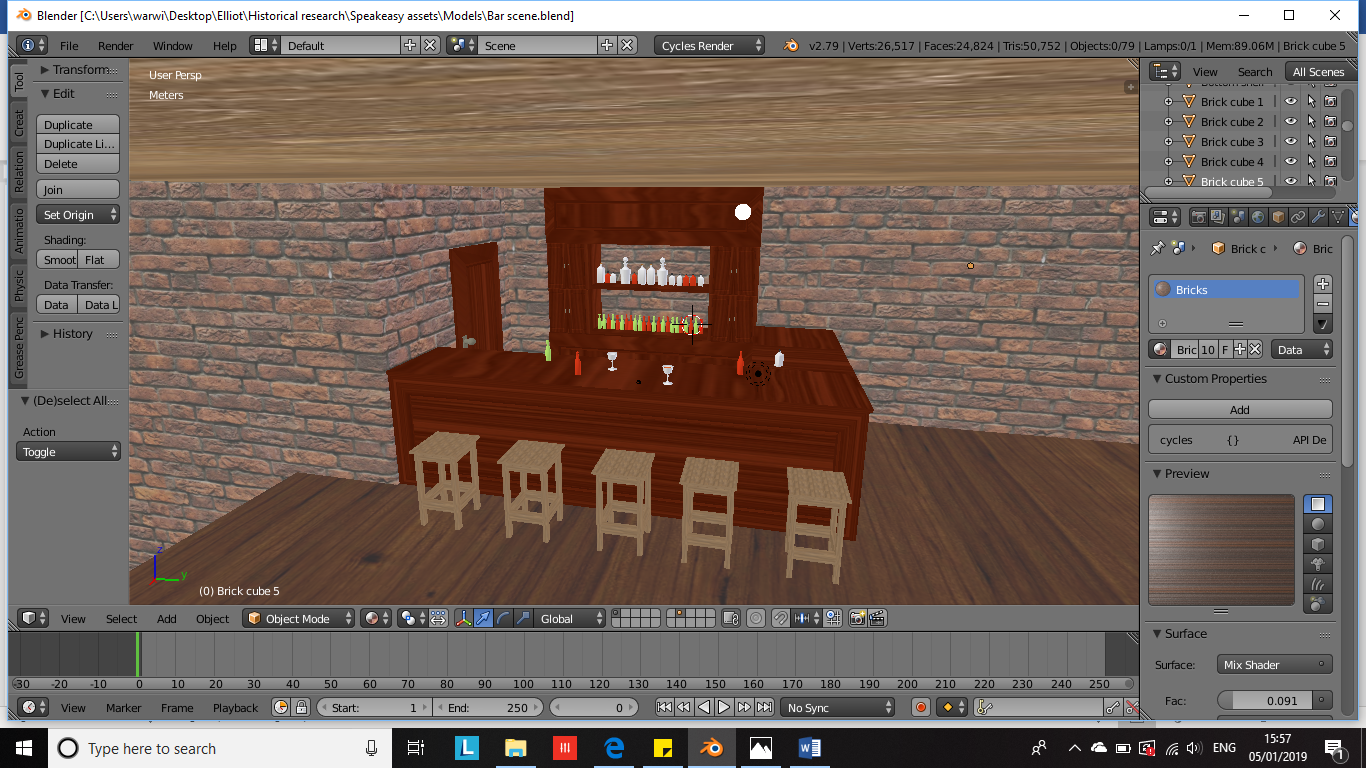Switch to the Relations sidebar tab

[18, 172]
